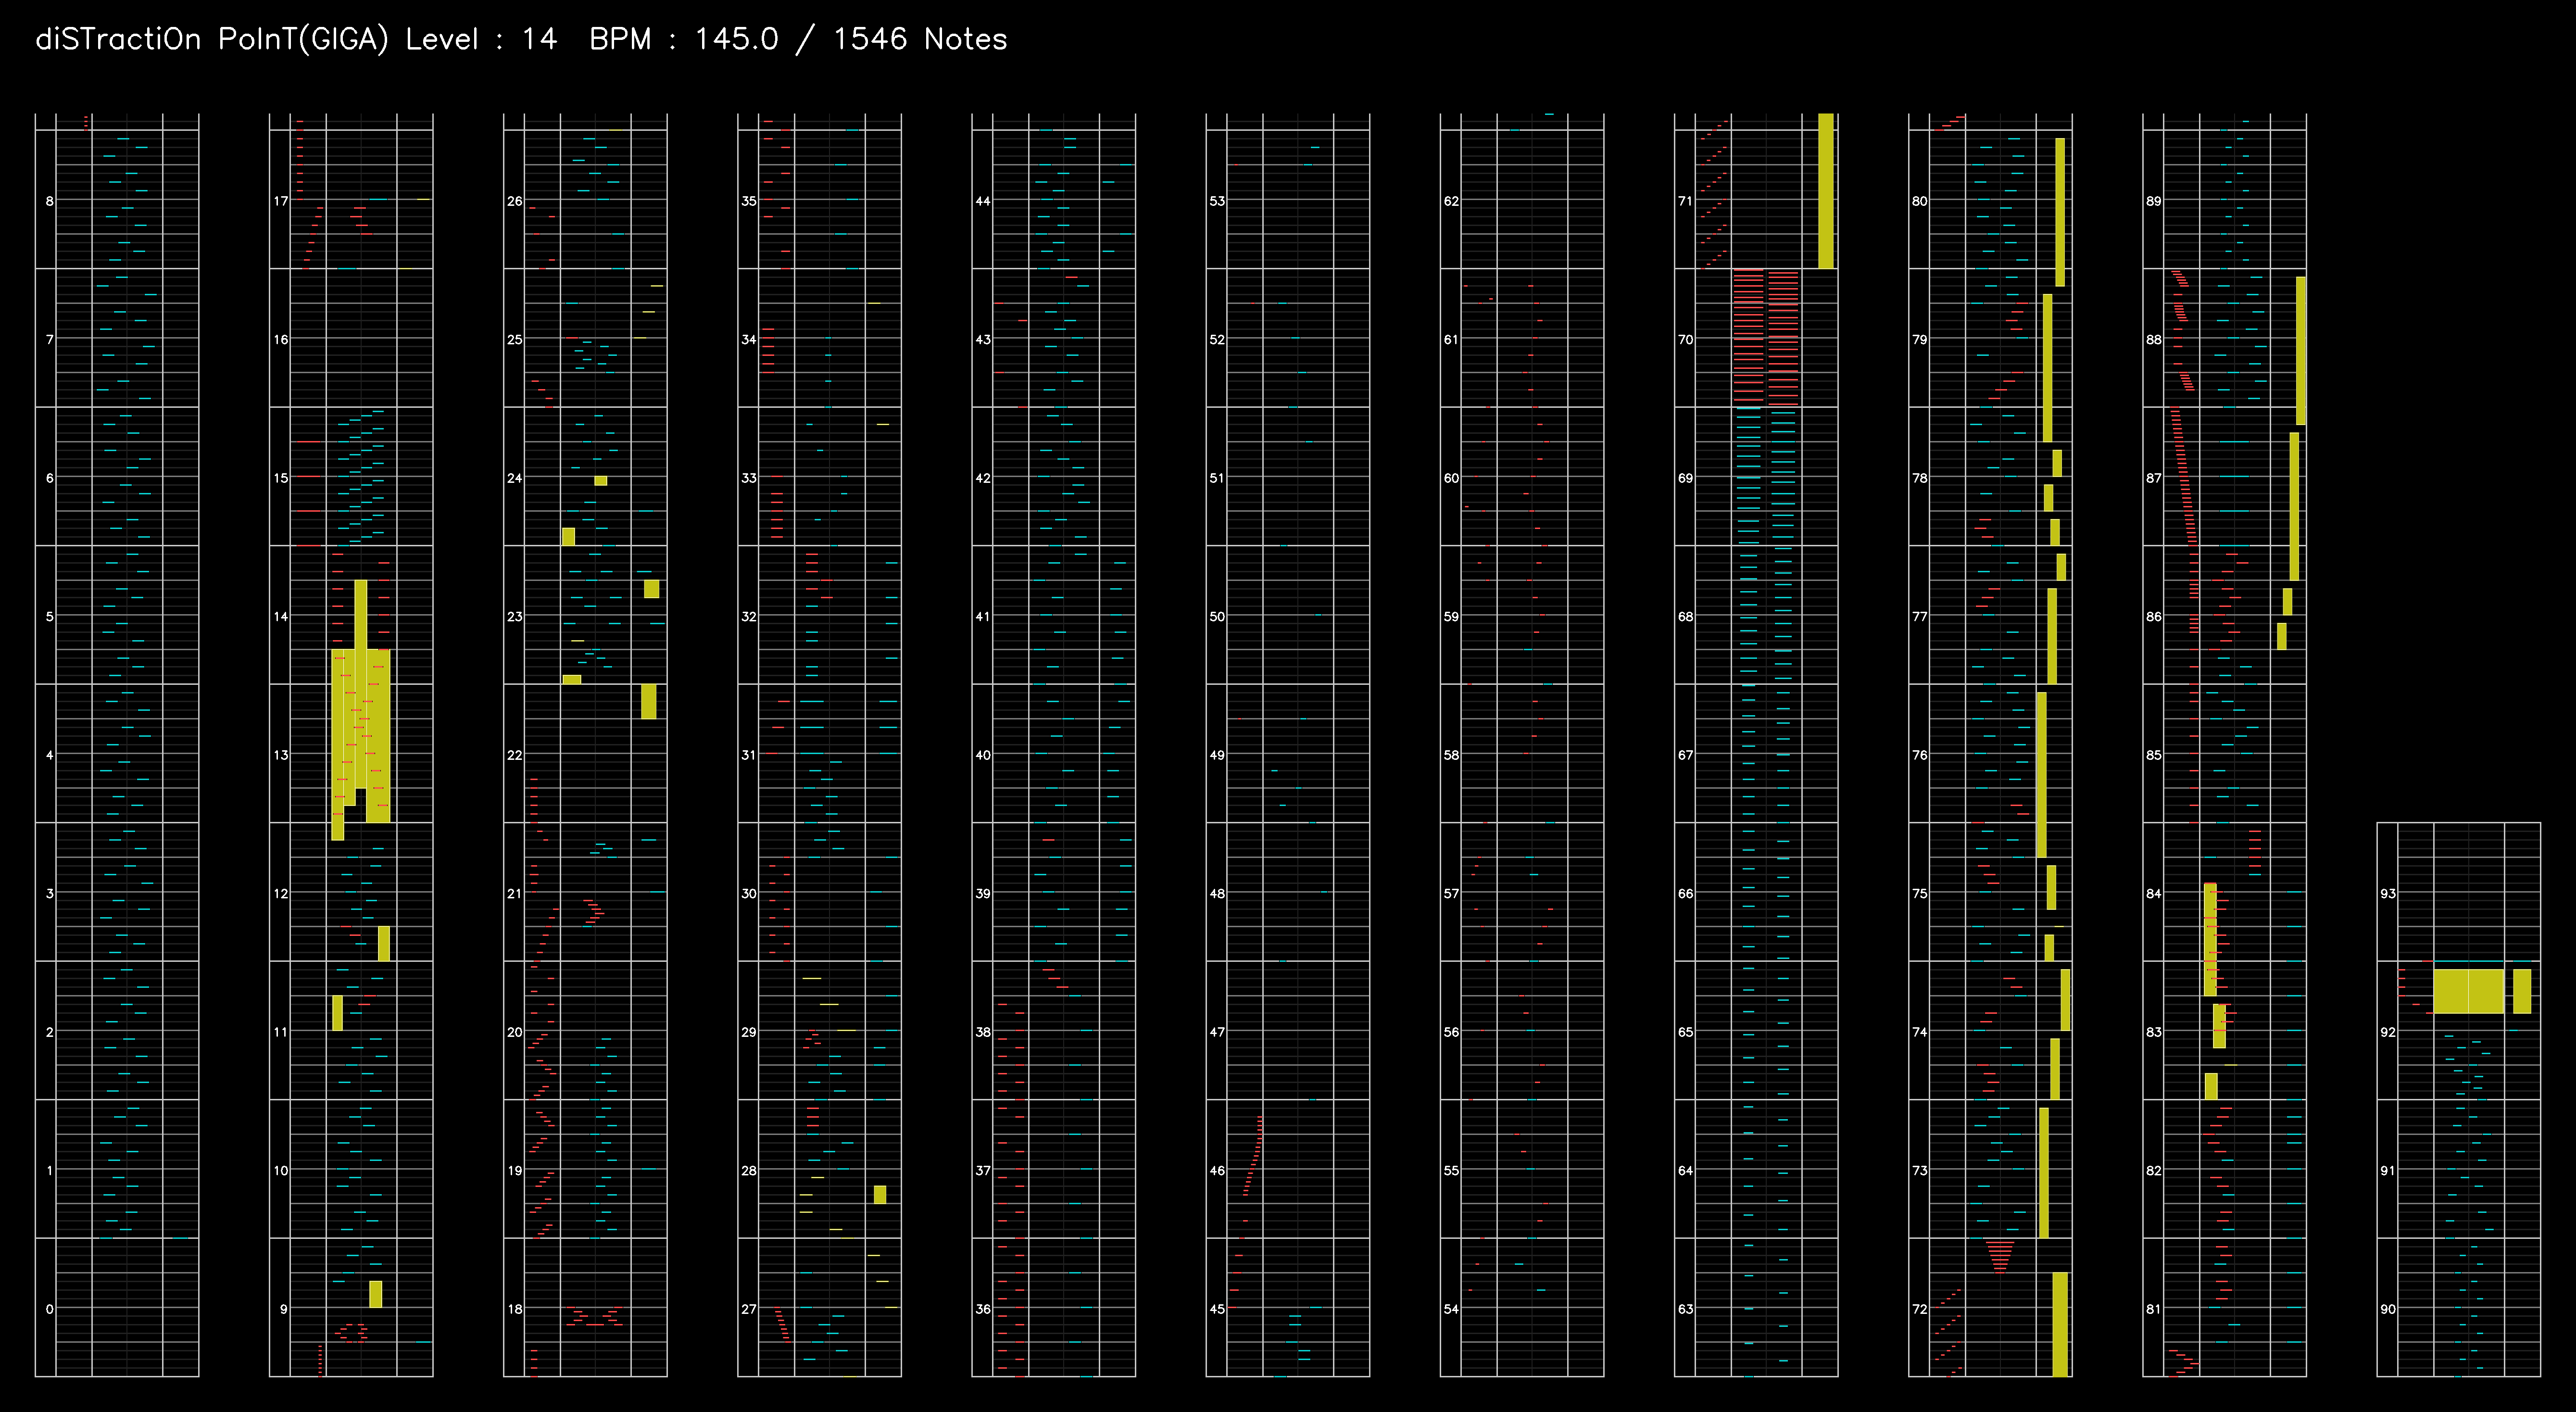2576x1412 pixels.
Task: Click the small yellow note in measure 28
Action: pyautogui.click(x=880, y=1194)
